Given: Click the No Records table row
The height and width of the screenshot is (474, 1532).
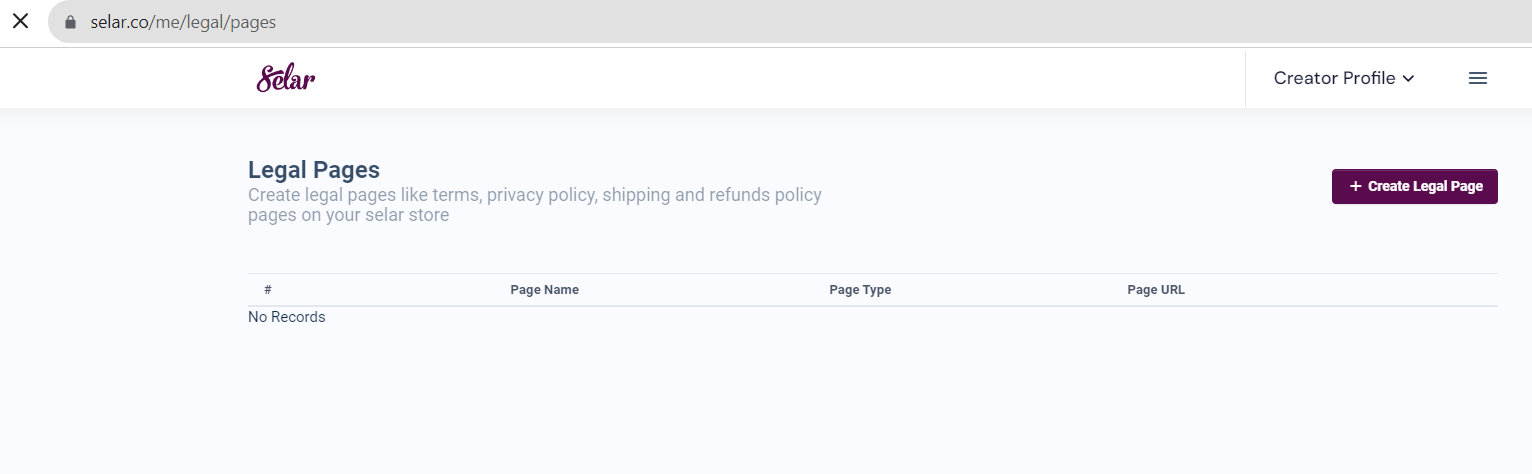Looking at the screenshot, I should click(x=873, y=317).
